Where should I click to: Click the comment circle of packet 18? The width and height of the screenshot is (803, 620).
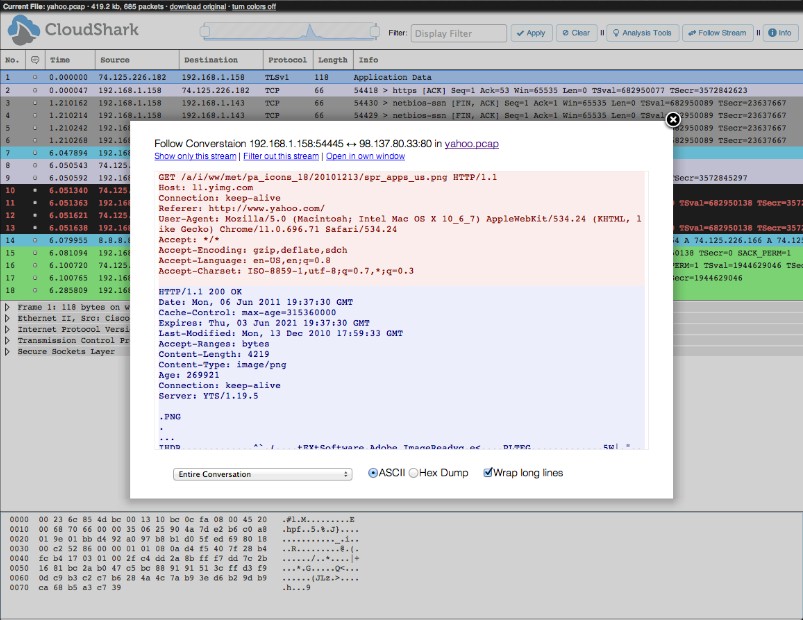35,290
